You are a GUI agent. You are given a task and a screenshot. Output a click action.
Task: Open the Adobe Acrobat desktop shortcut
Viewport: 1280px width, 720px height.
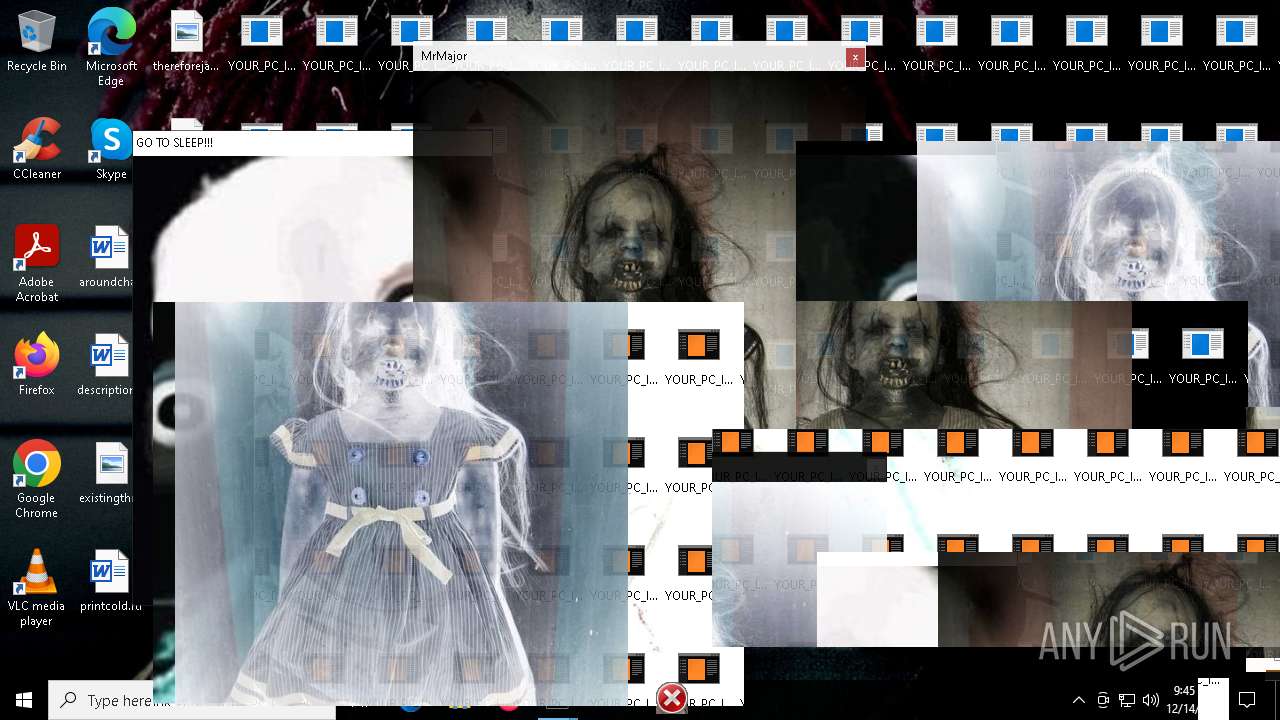(37, 264)
